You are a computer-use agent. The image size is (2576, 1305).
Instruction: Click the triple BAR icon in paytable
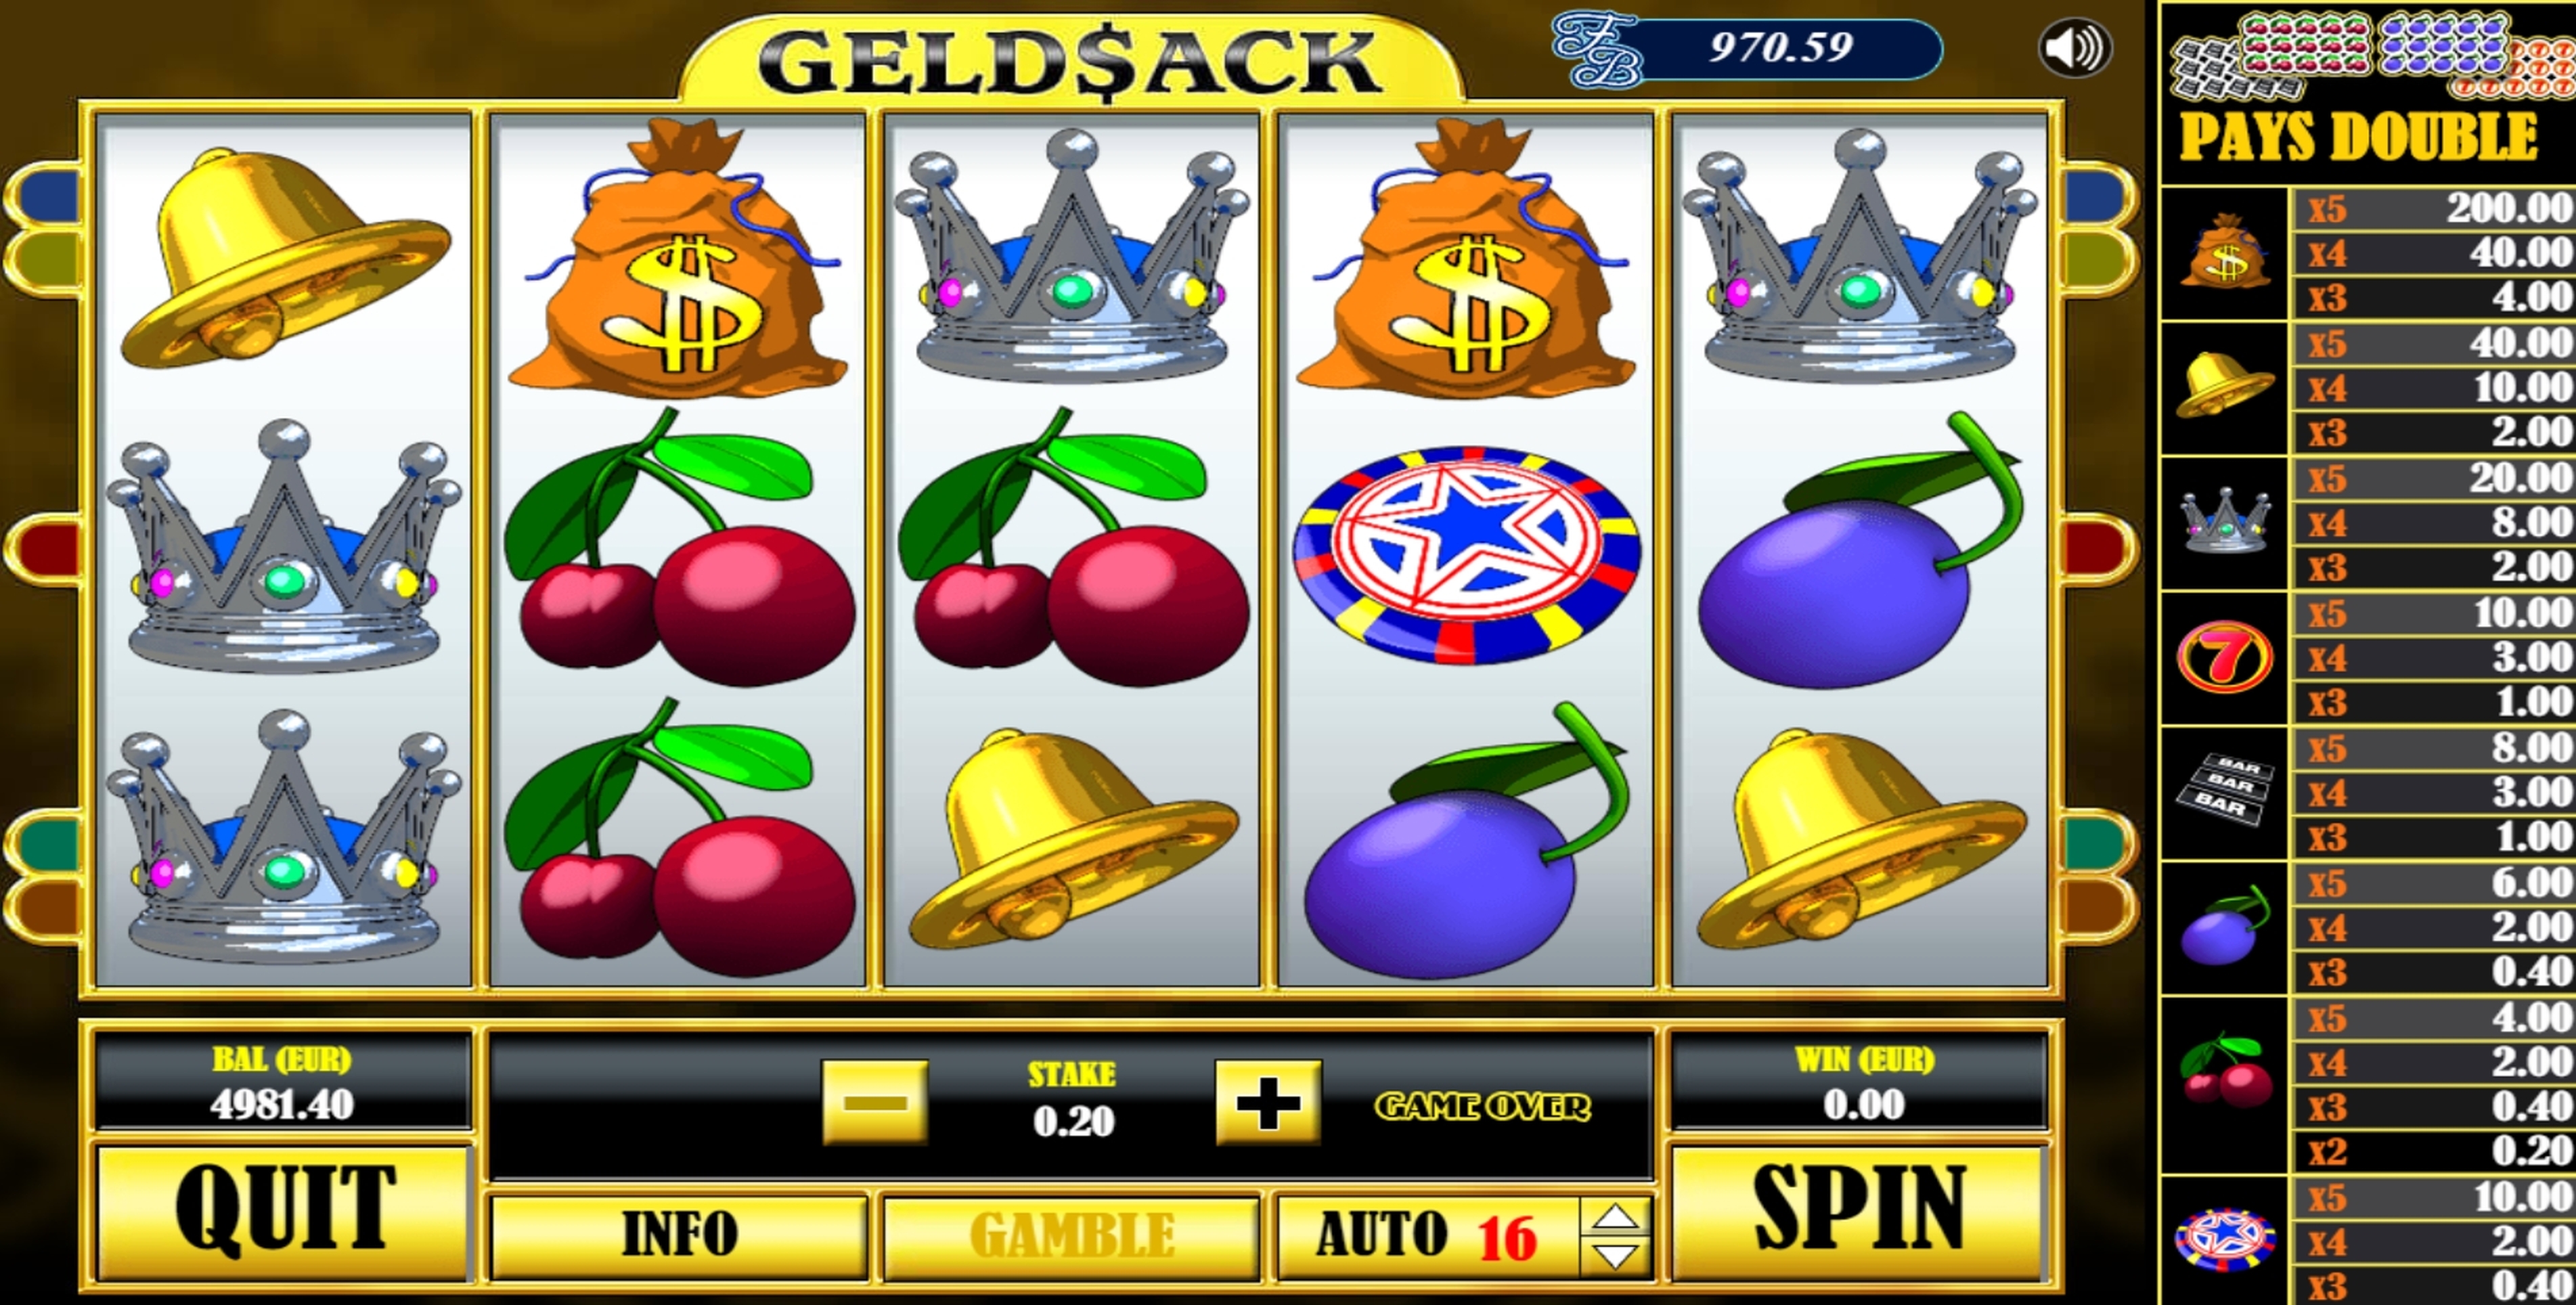[x=2225, y=790]
